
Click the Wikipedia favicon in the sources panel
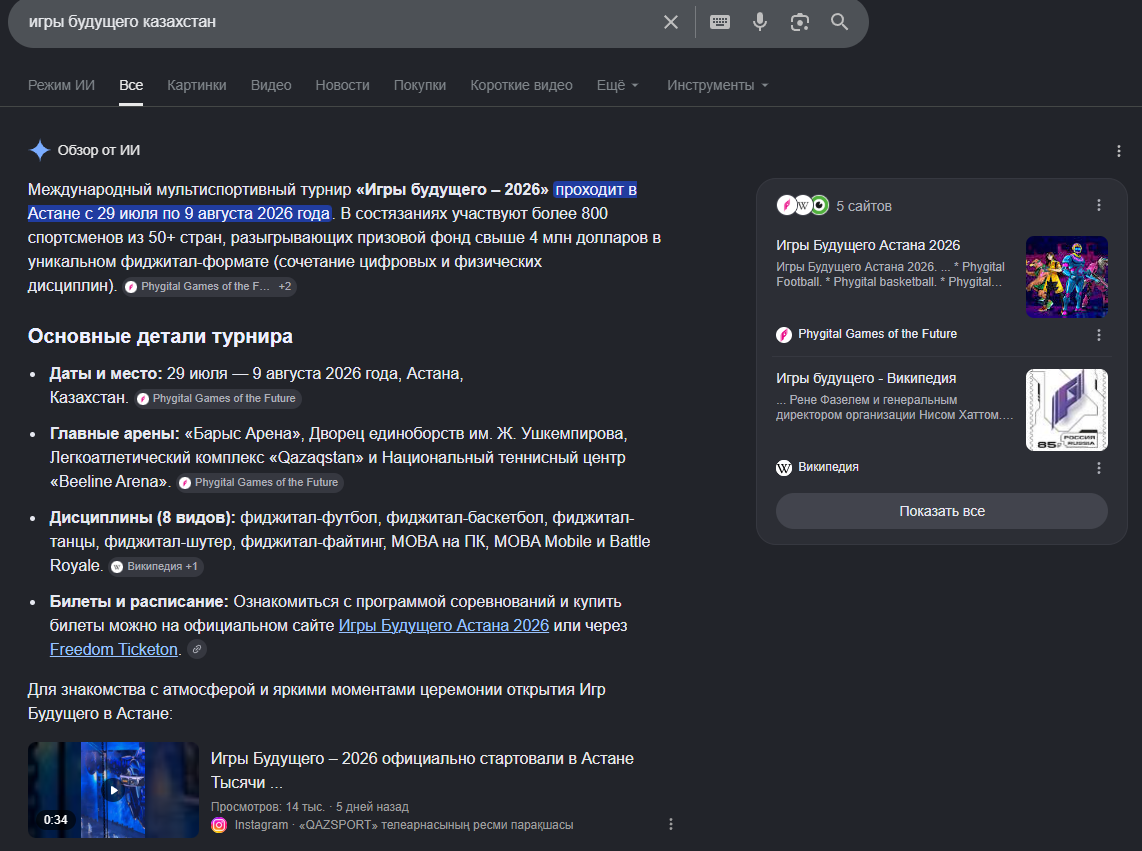[784, 468]
